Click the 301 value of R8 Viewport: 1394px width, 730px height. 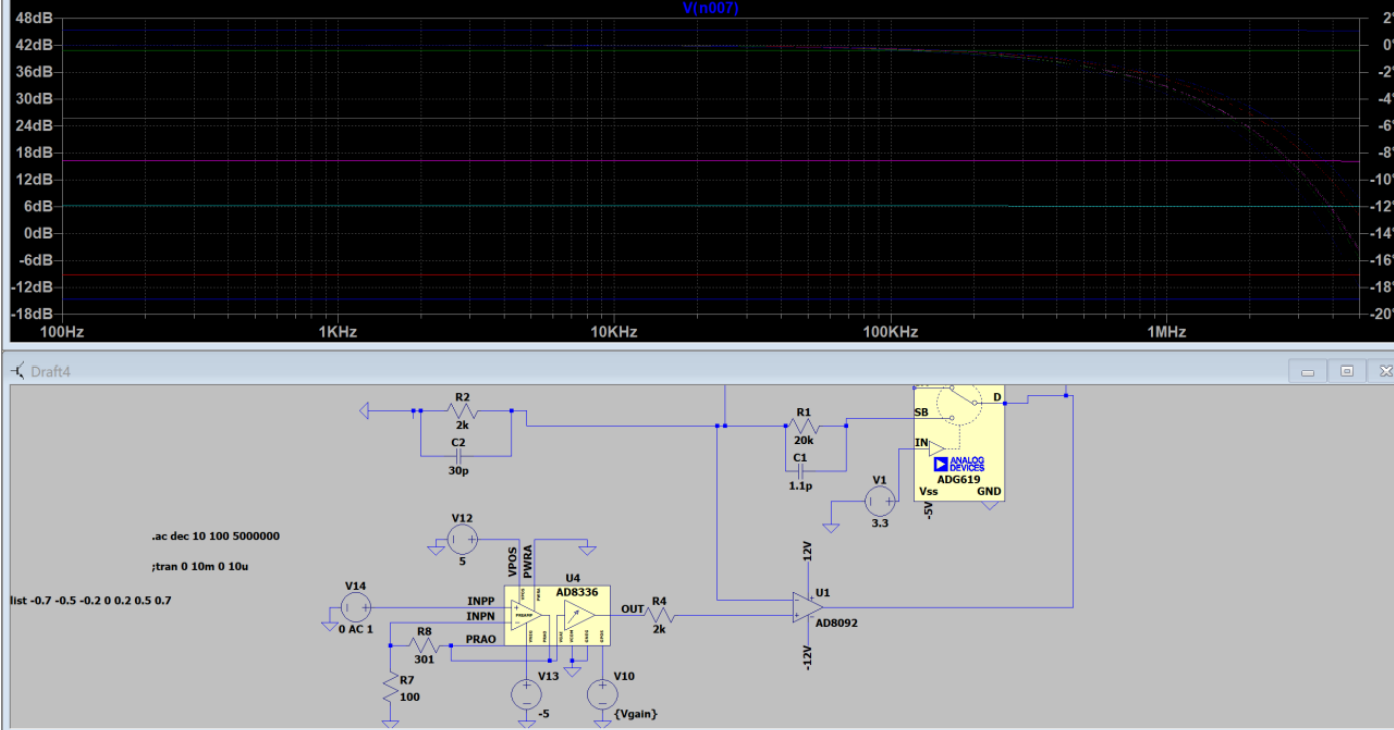click(424, 659)
